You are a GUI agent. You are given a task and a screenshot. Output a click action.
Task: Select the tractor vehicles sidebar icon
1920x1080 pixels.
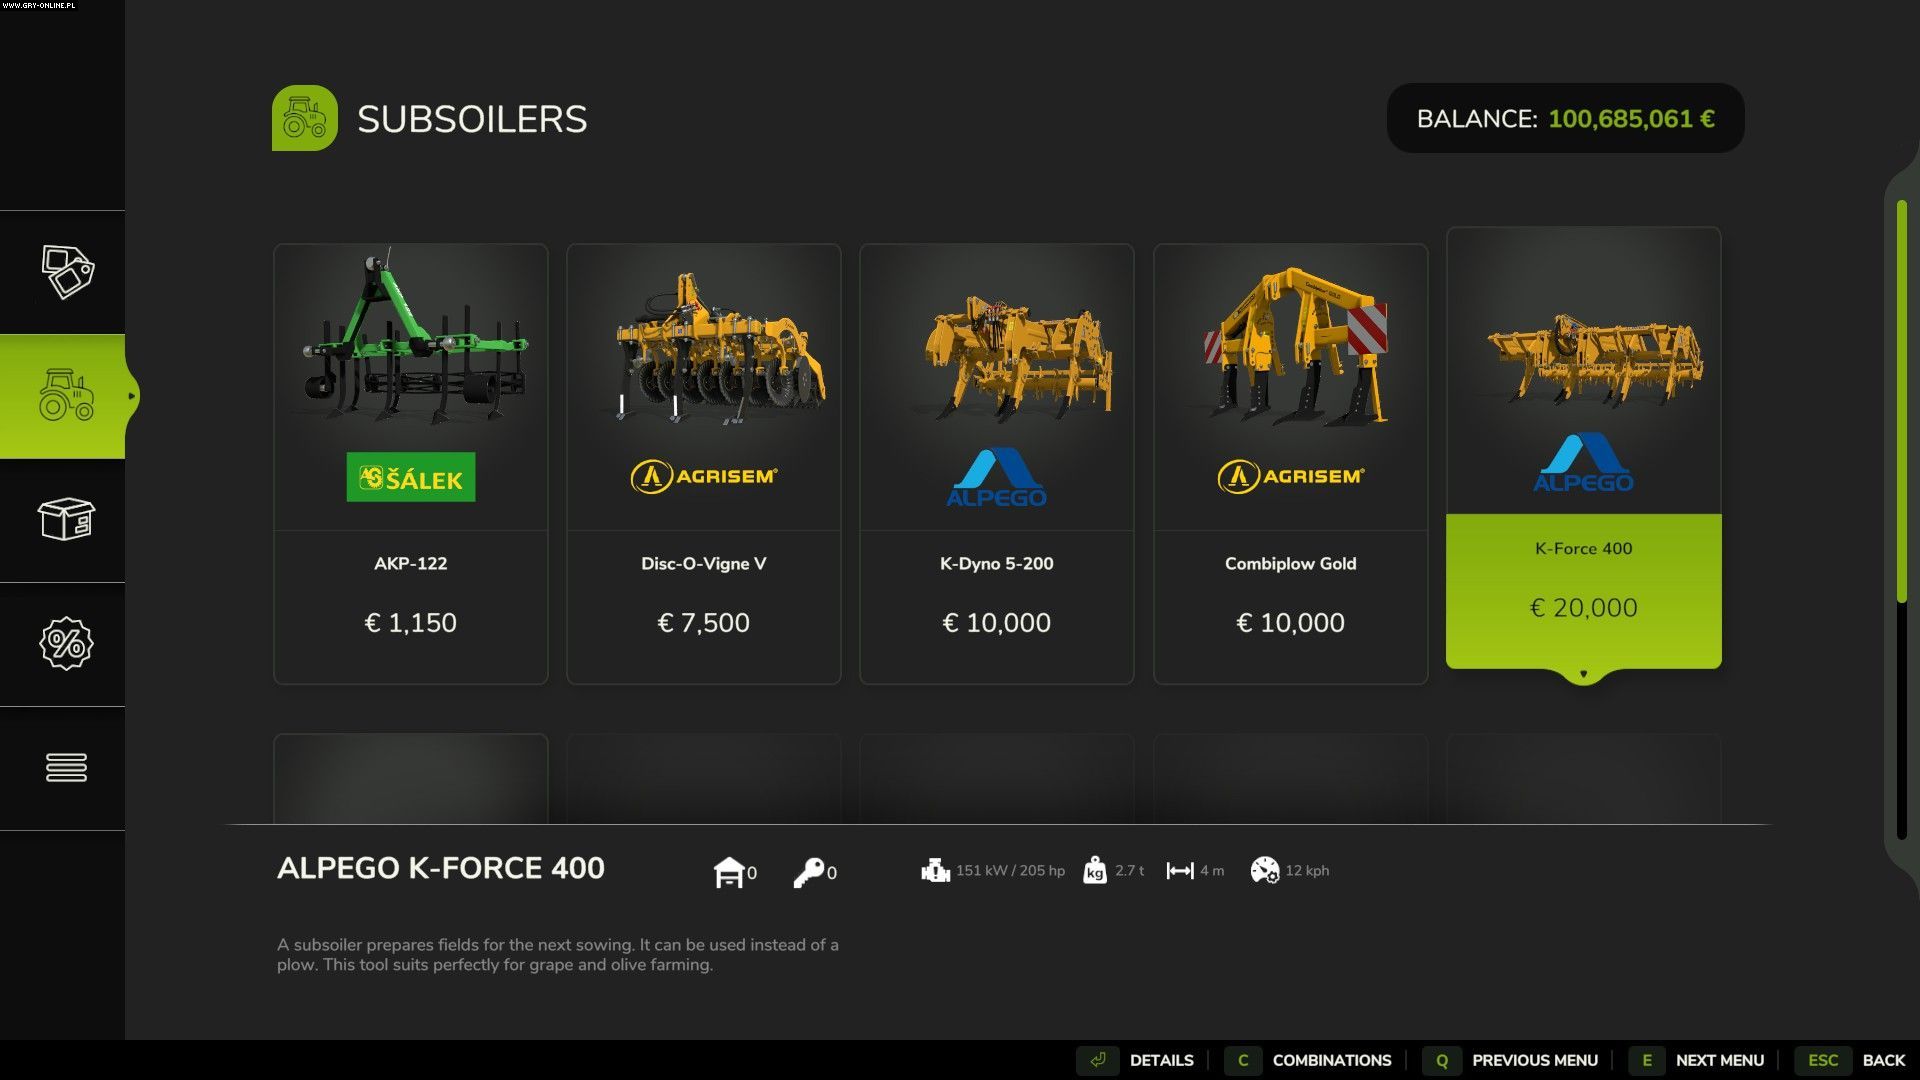tap(66, 396)
